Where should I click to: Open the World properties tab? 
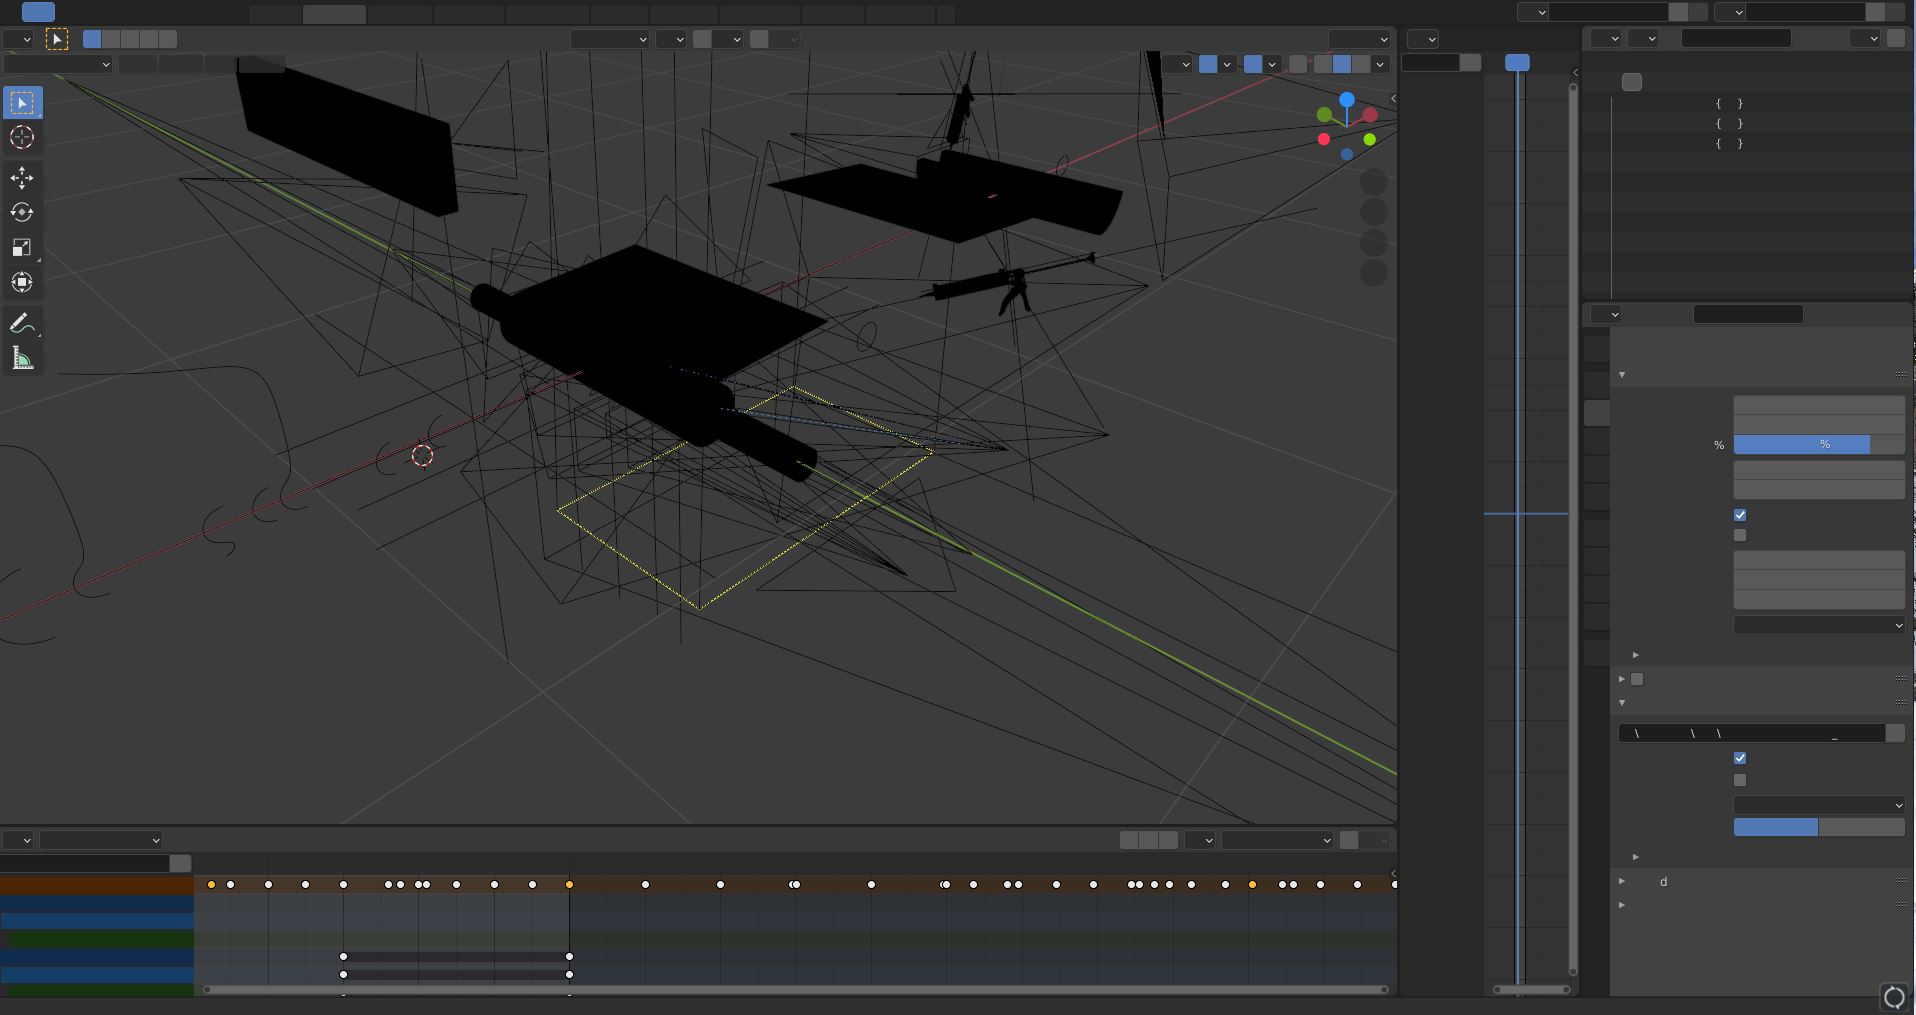1597,497
